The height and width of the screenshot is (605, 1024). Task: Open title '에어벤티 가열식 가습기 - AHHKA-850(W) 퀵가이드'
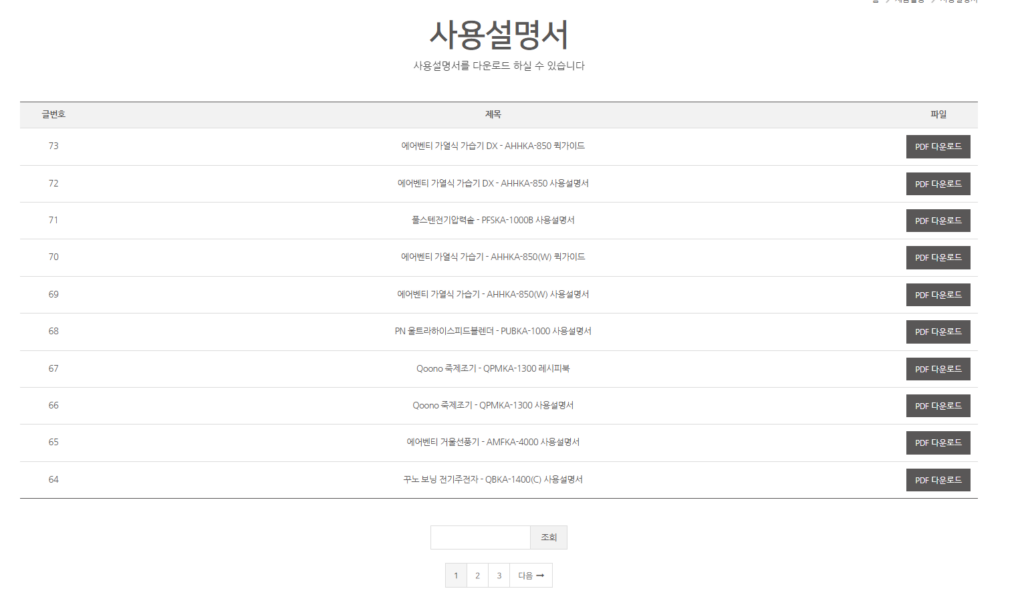click(x=493, y=257)
